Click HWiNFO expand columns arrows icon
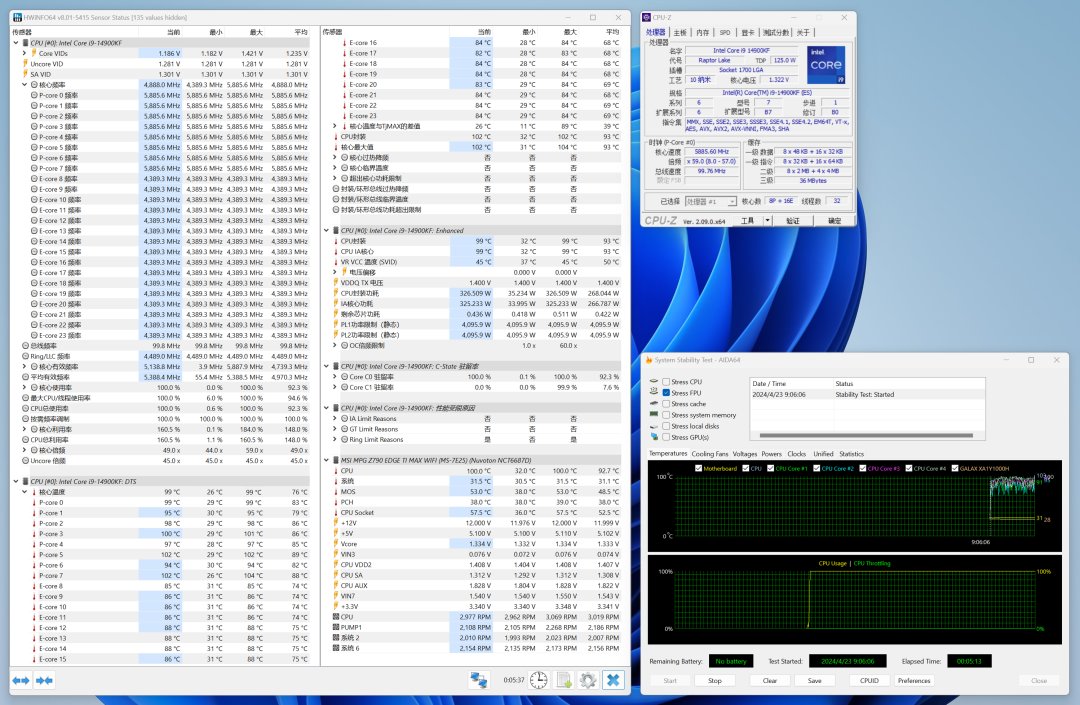The height and width of the screenshot is (705, 1080). click(21, 680)
